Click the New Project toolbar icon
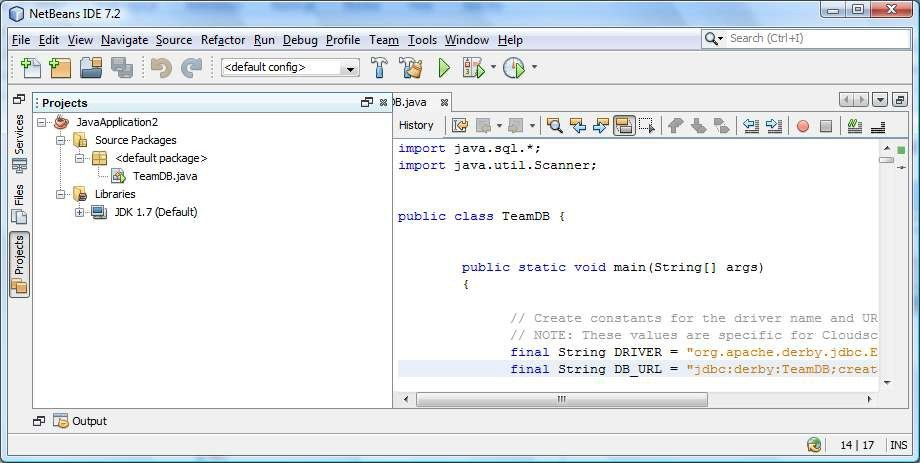Viewport: 920px width, 463px height. pyautogui.click(x=61, y=68)
